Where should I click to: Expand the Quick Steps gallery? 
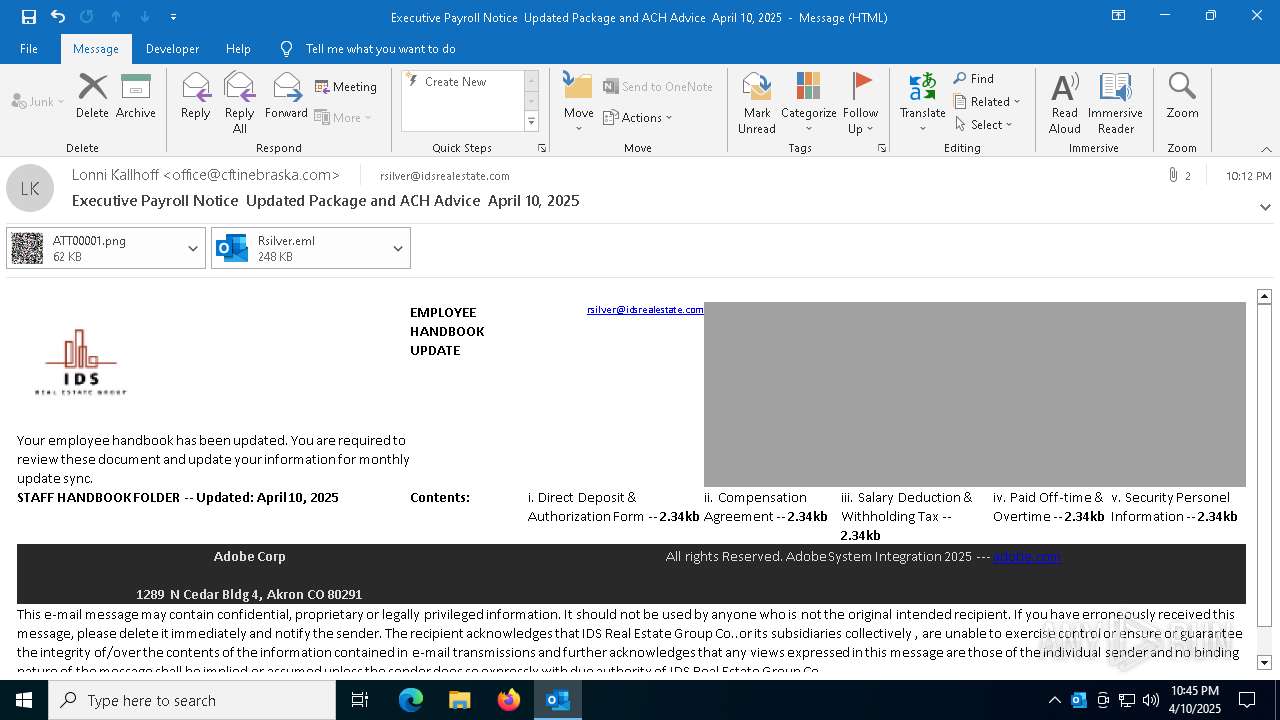coord(531,122)
